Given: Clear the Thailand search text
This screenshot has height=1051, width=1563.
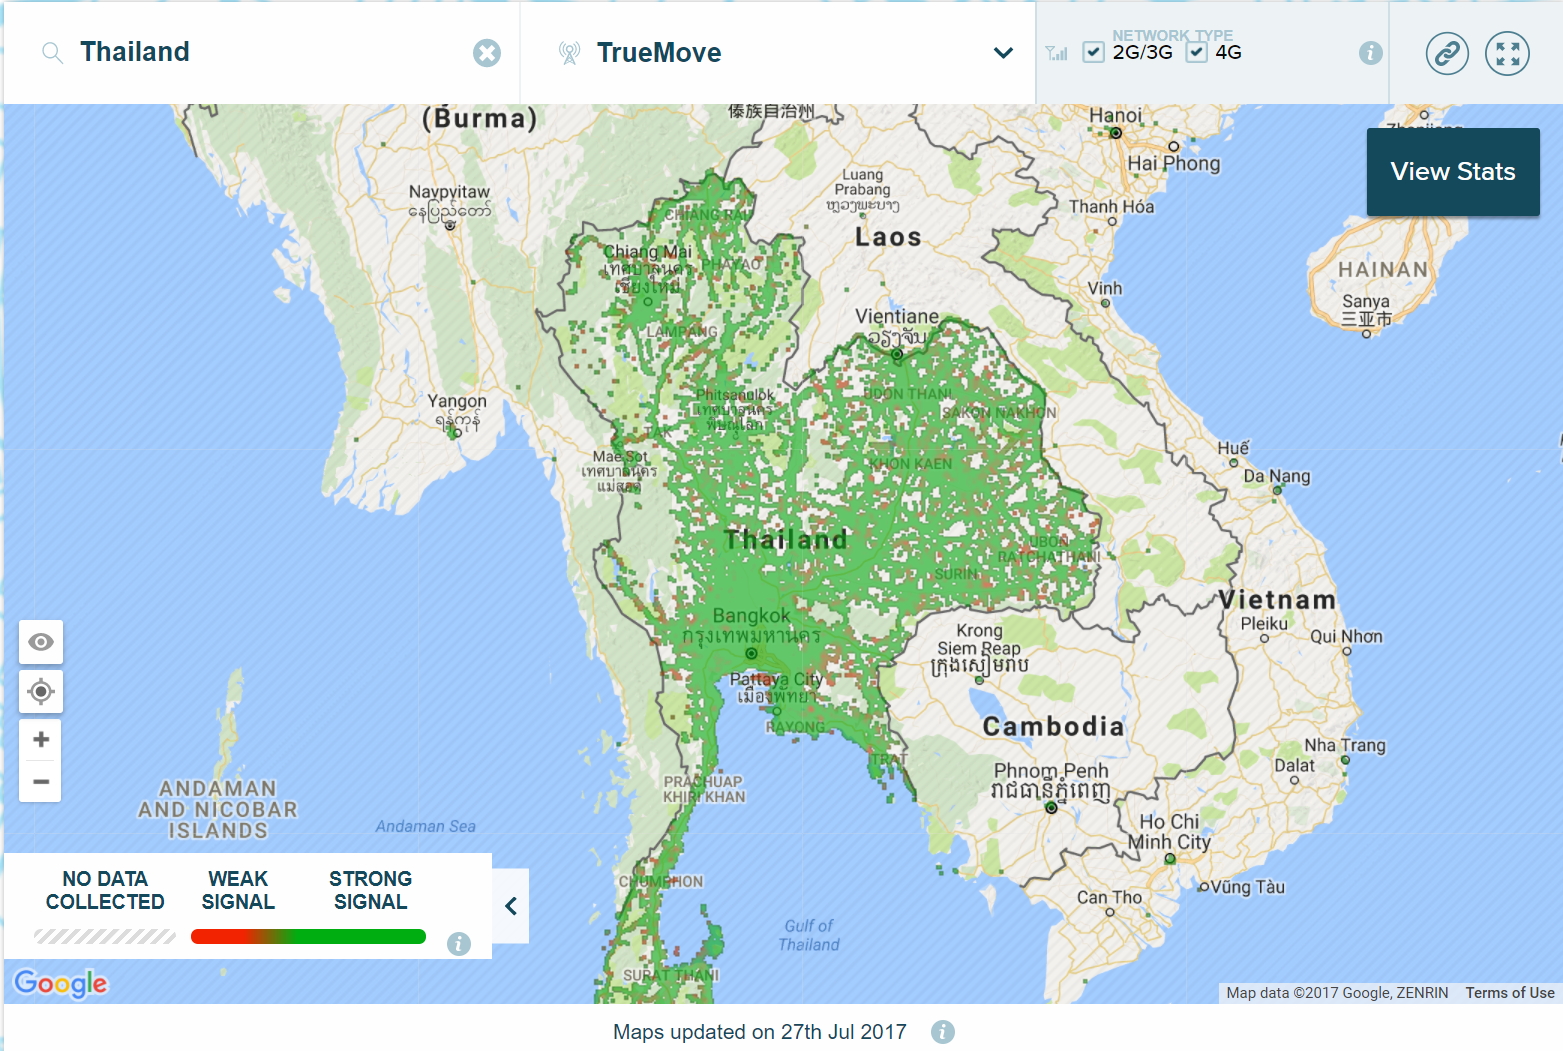Looking at the screenshot, I should pyautogui.click(x=487, y=53).
